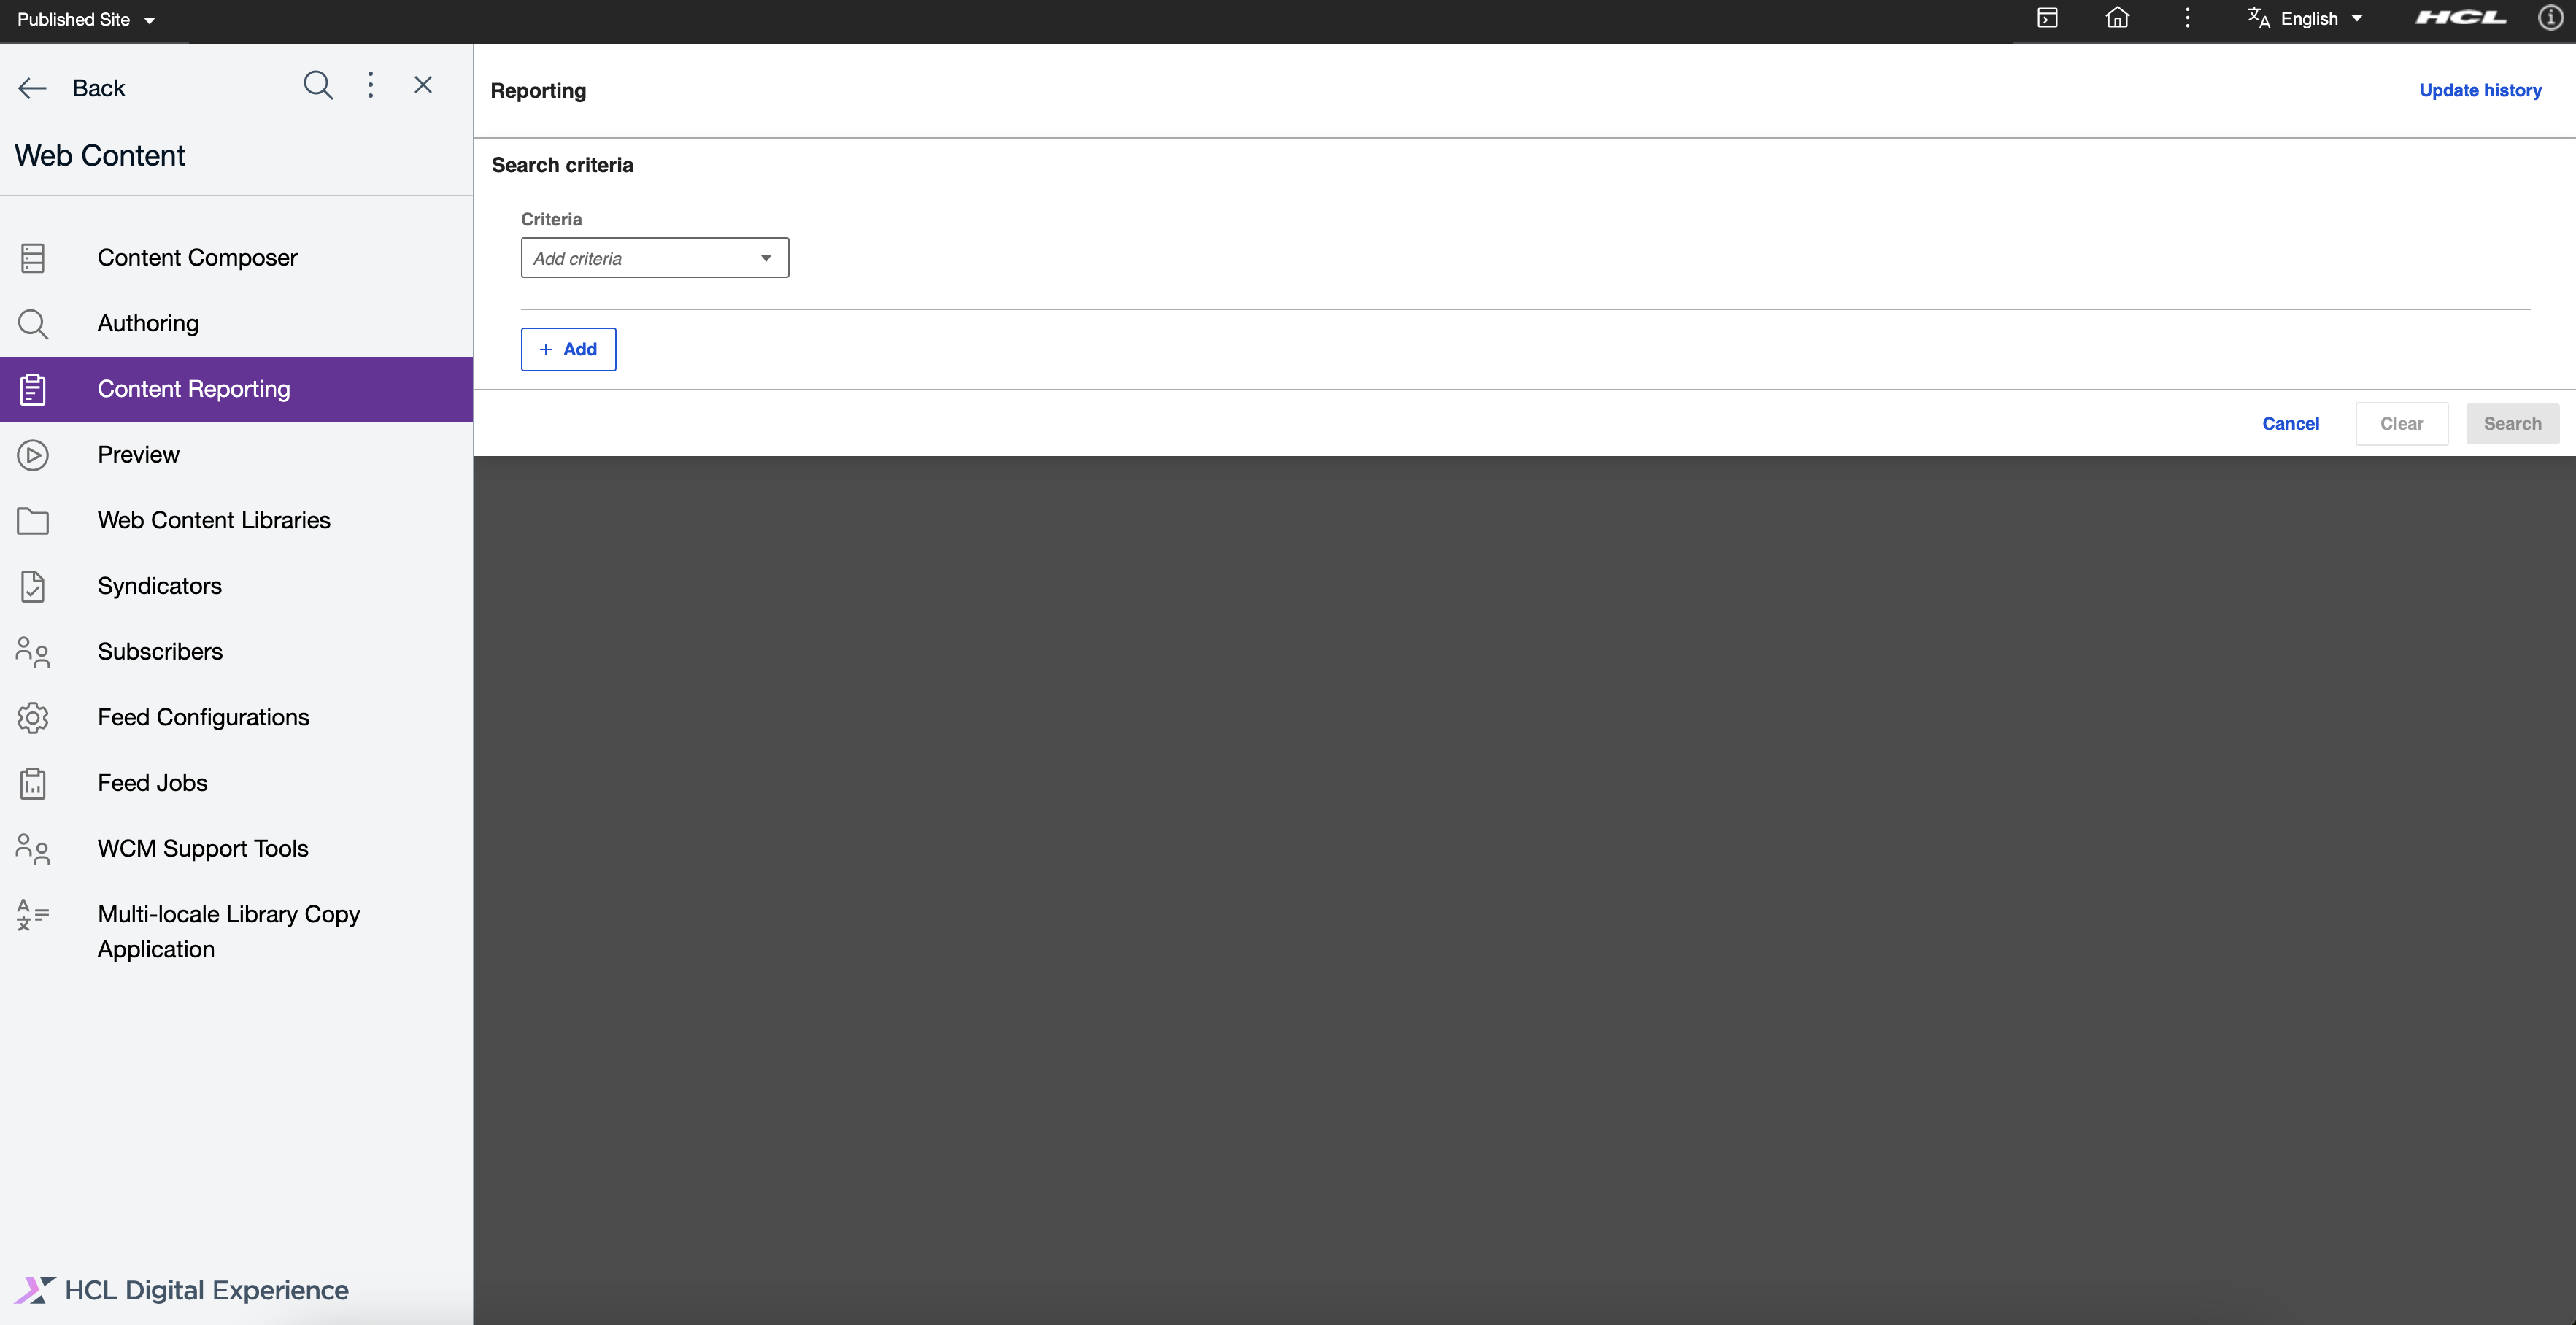Open the top bar vertical ellipsis menu
The image size is (2576, 1325).
(x=2187, y=18)
